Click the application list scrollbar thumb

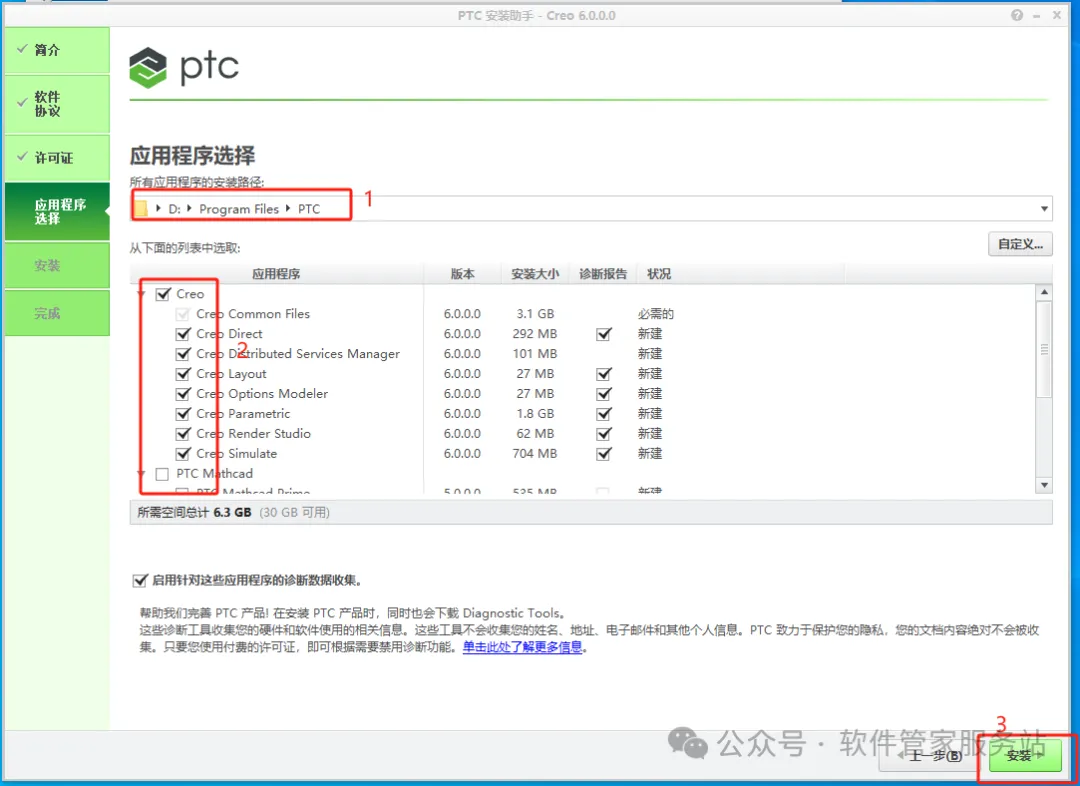pyautogui.click(x=1044, y=349)
